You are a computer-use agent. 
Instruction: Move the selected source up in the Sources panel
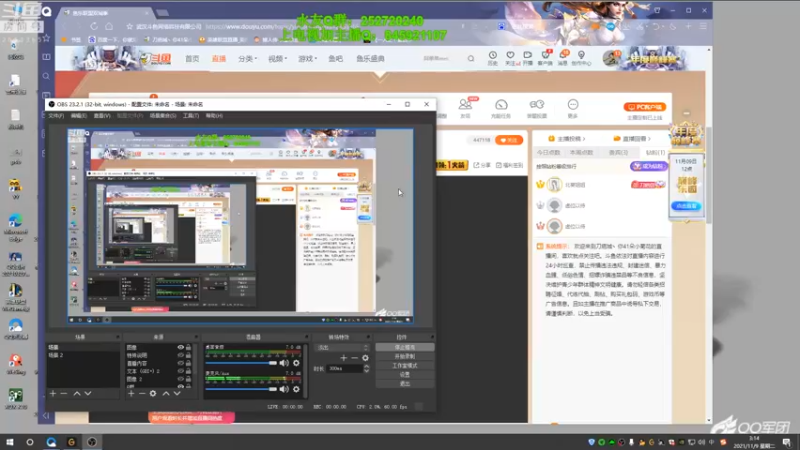click(166, 394)
